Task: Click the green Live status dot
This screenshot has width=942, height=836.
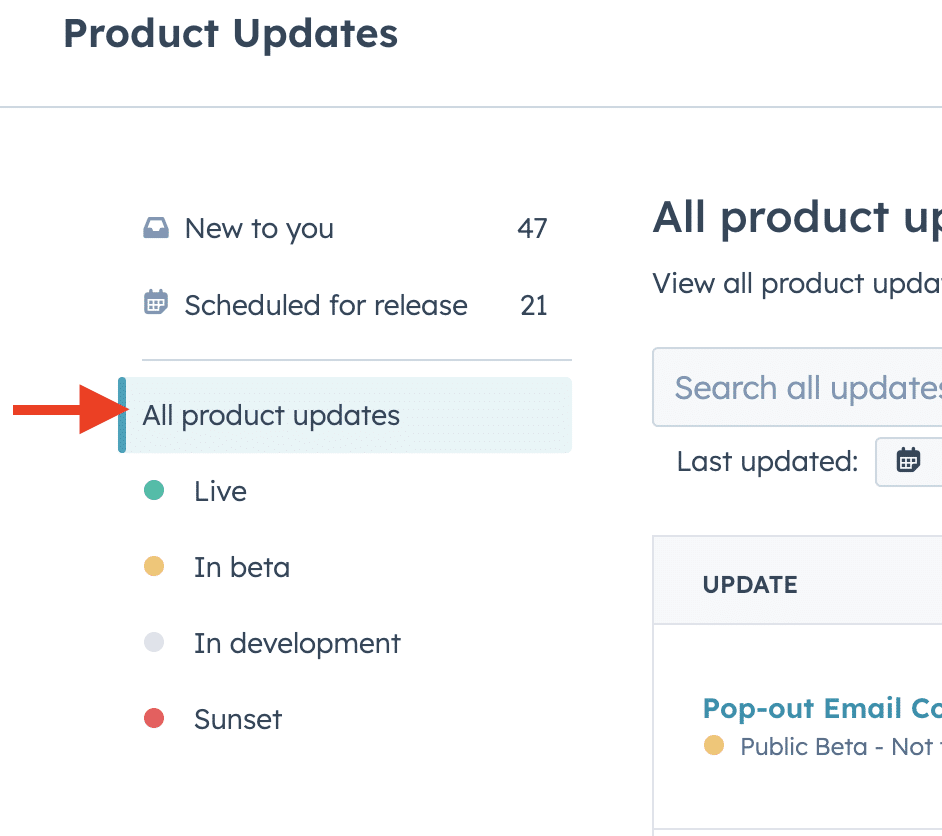Action: tap(154, 490)
